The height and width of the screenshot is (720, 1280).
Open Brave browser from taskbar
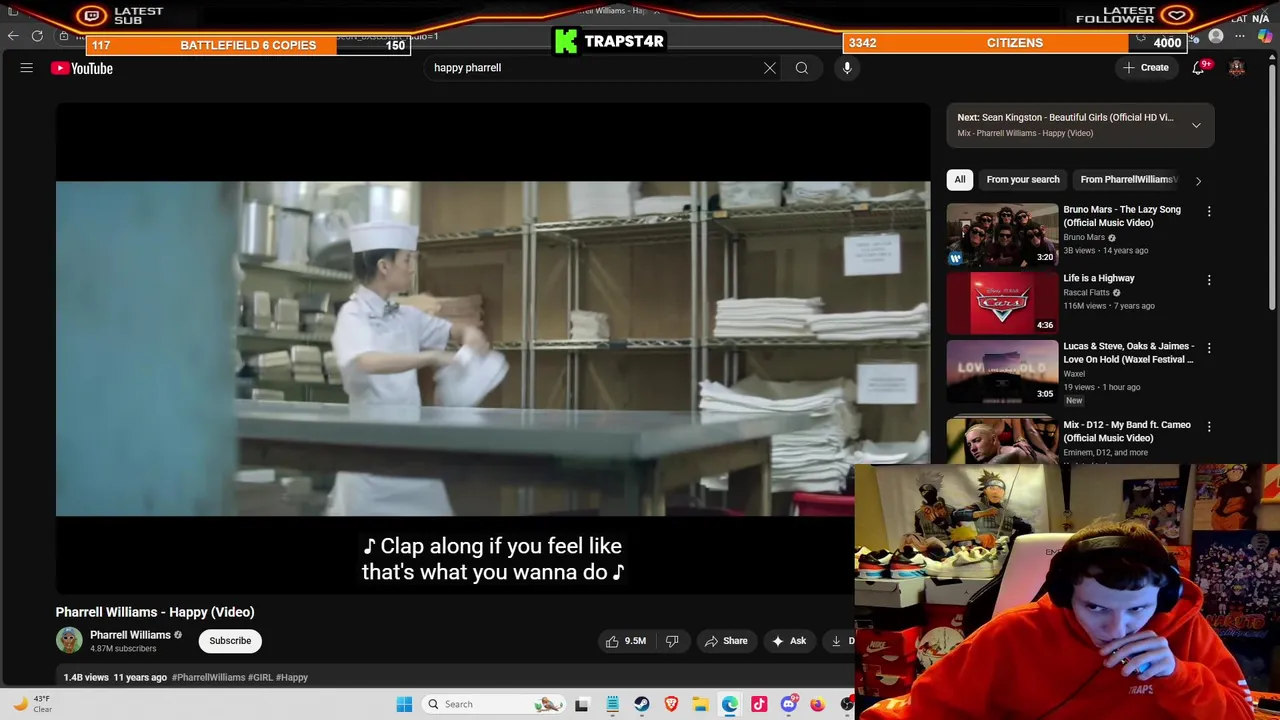671,704
